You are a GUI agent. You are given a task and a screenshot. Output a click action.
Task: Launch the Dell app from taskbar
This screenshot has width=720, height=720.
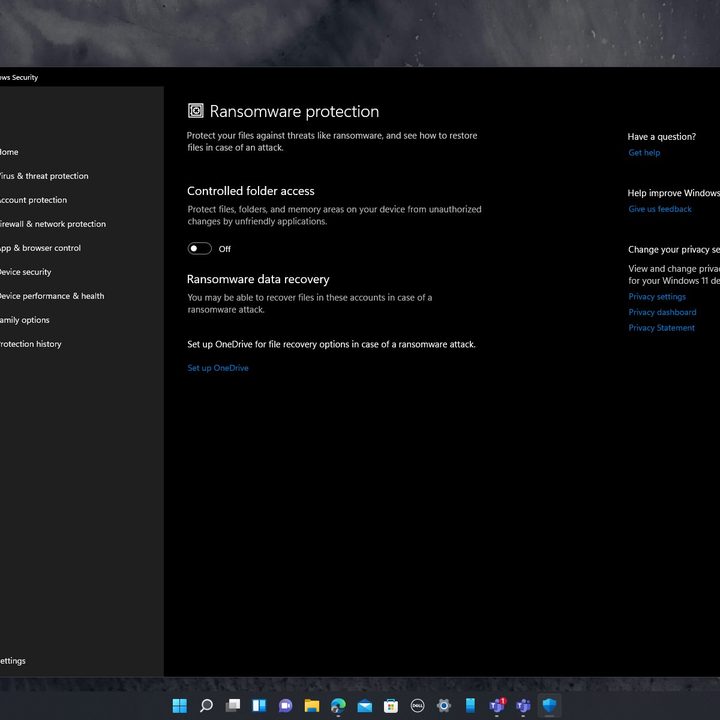tap(417, 705)
